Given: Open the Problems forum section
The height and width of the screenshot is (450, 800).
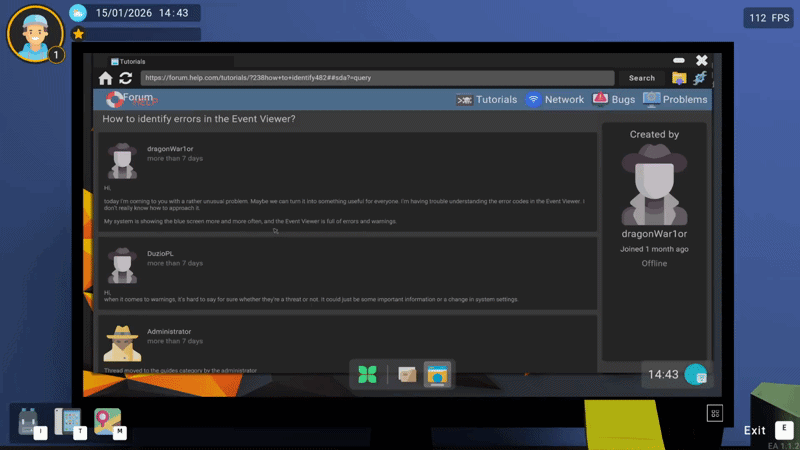Looking at the screenshot, I should [675, 100].
